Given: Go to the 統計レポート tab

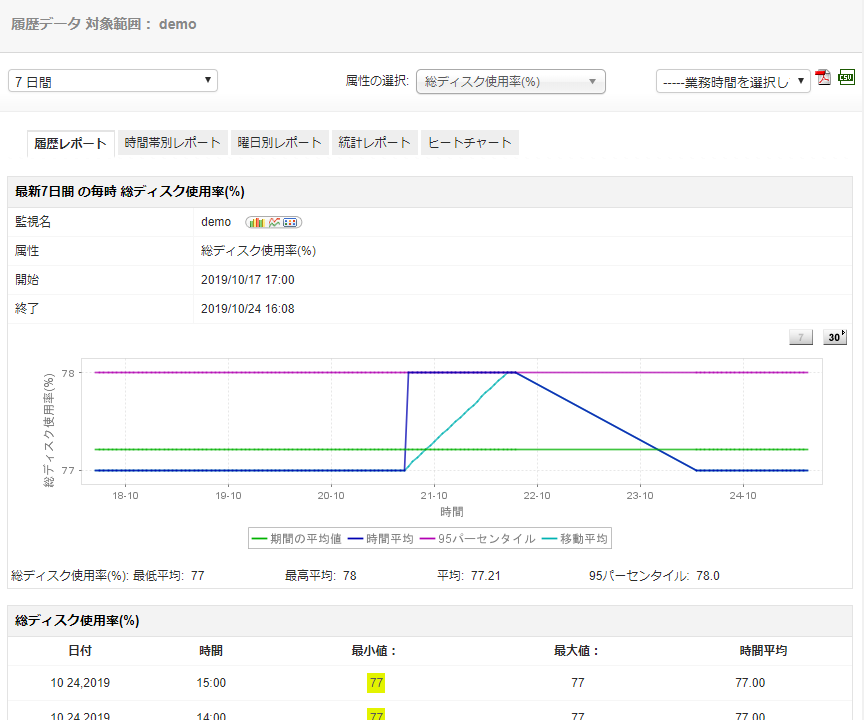Looking at the screenshot, I should (374, 142).
